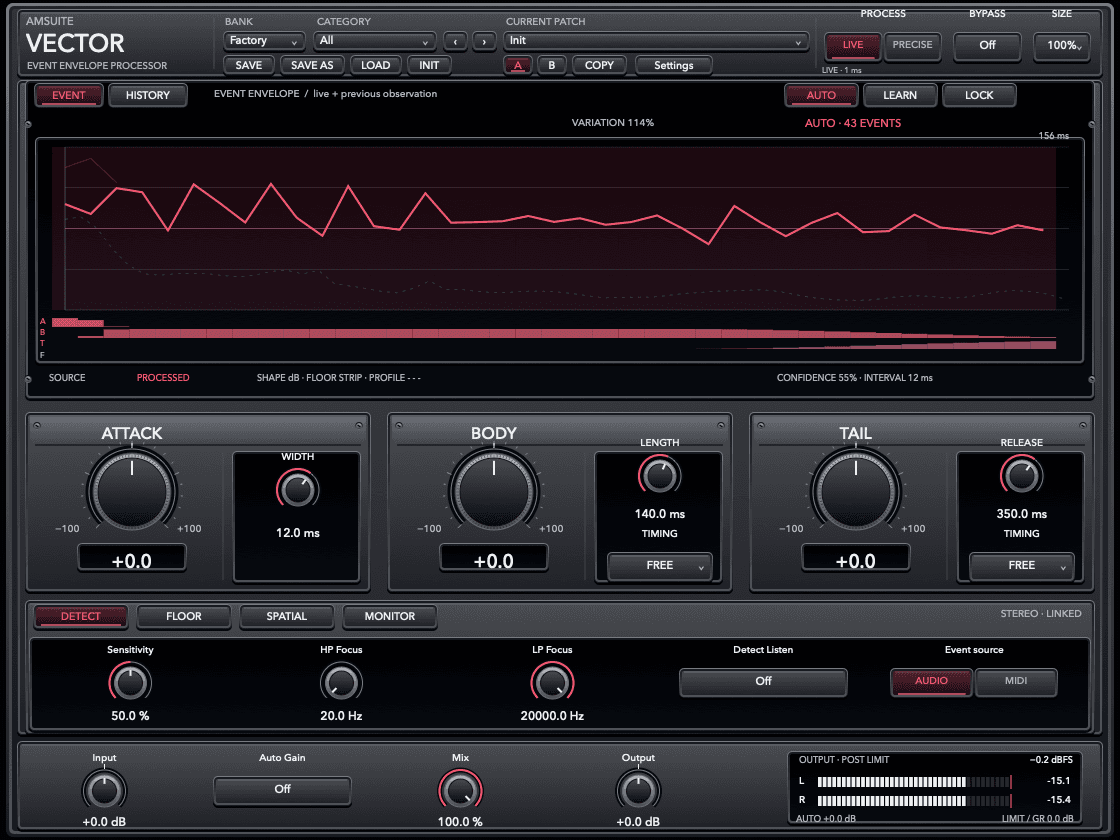Open the Bank Factory dropdown

click(264, 41)
